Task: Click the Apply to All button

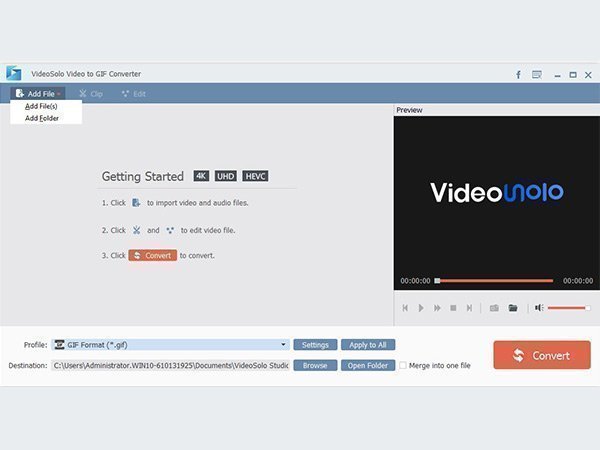Action: tap(368, 345)
